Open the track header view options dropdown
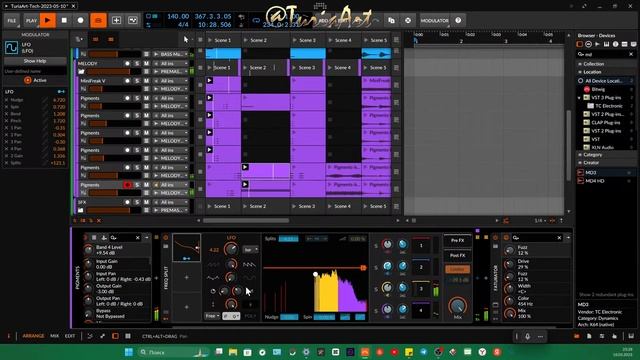Viewport: 640px width, 360px height. 79,40
